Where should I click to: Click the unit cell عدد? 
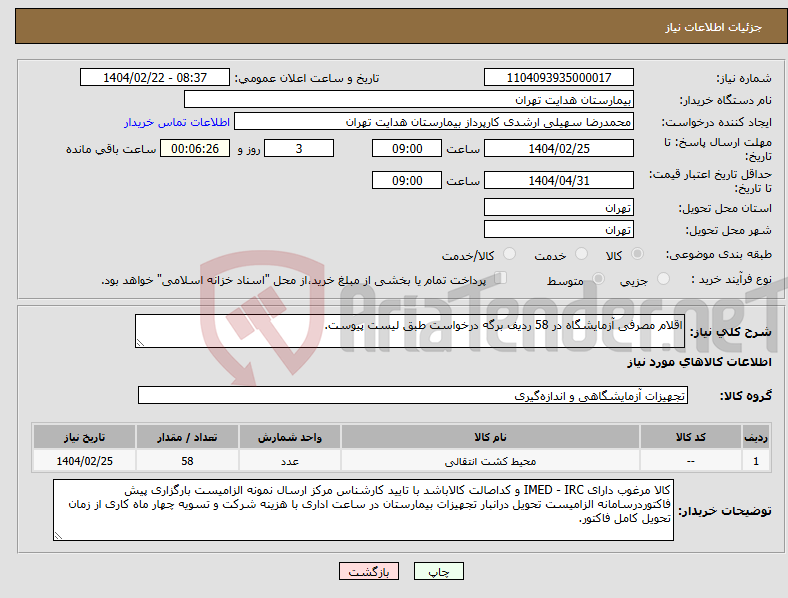point(290,461)
